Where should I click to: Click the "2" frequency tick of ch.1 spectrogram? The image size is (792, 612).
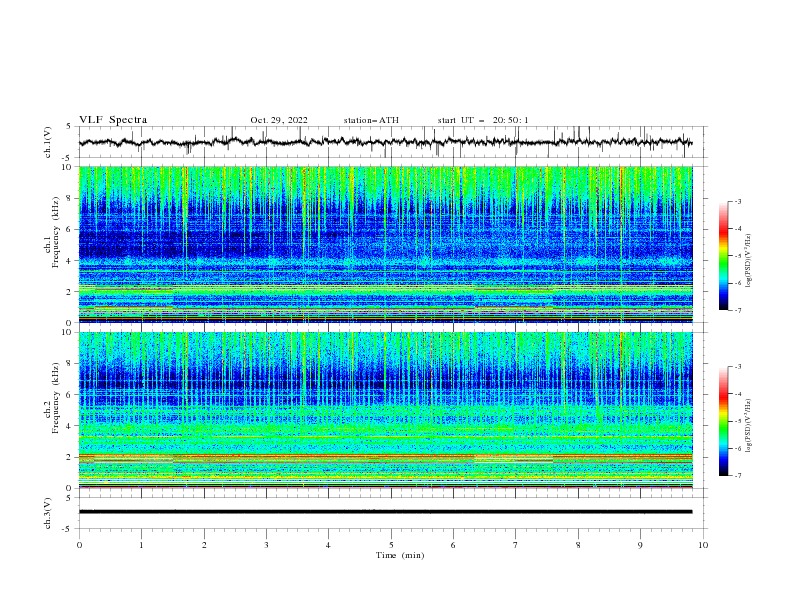(x=70, y=291)
